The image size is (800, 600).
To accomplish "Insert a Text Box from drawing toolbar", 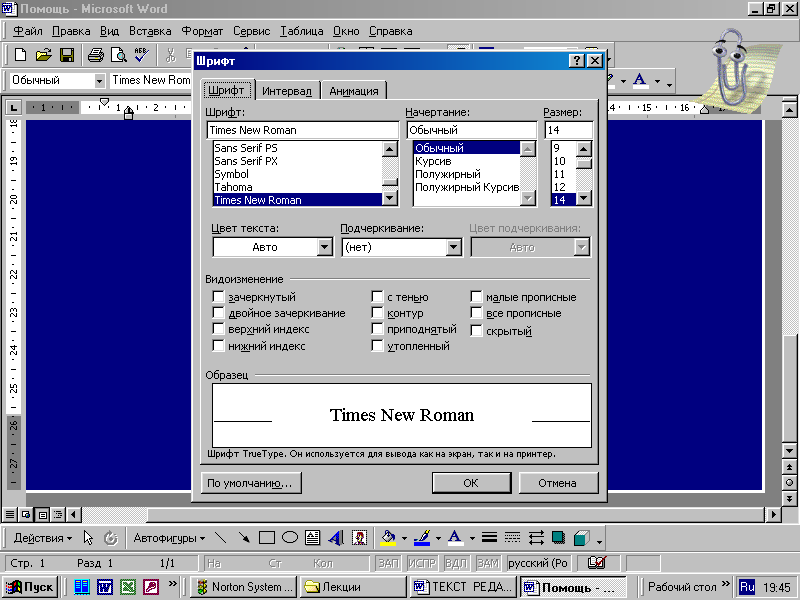I will 312,538.
